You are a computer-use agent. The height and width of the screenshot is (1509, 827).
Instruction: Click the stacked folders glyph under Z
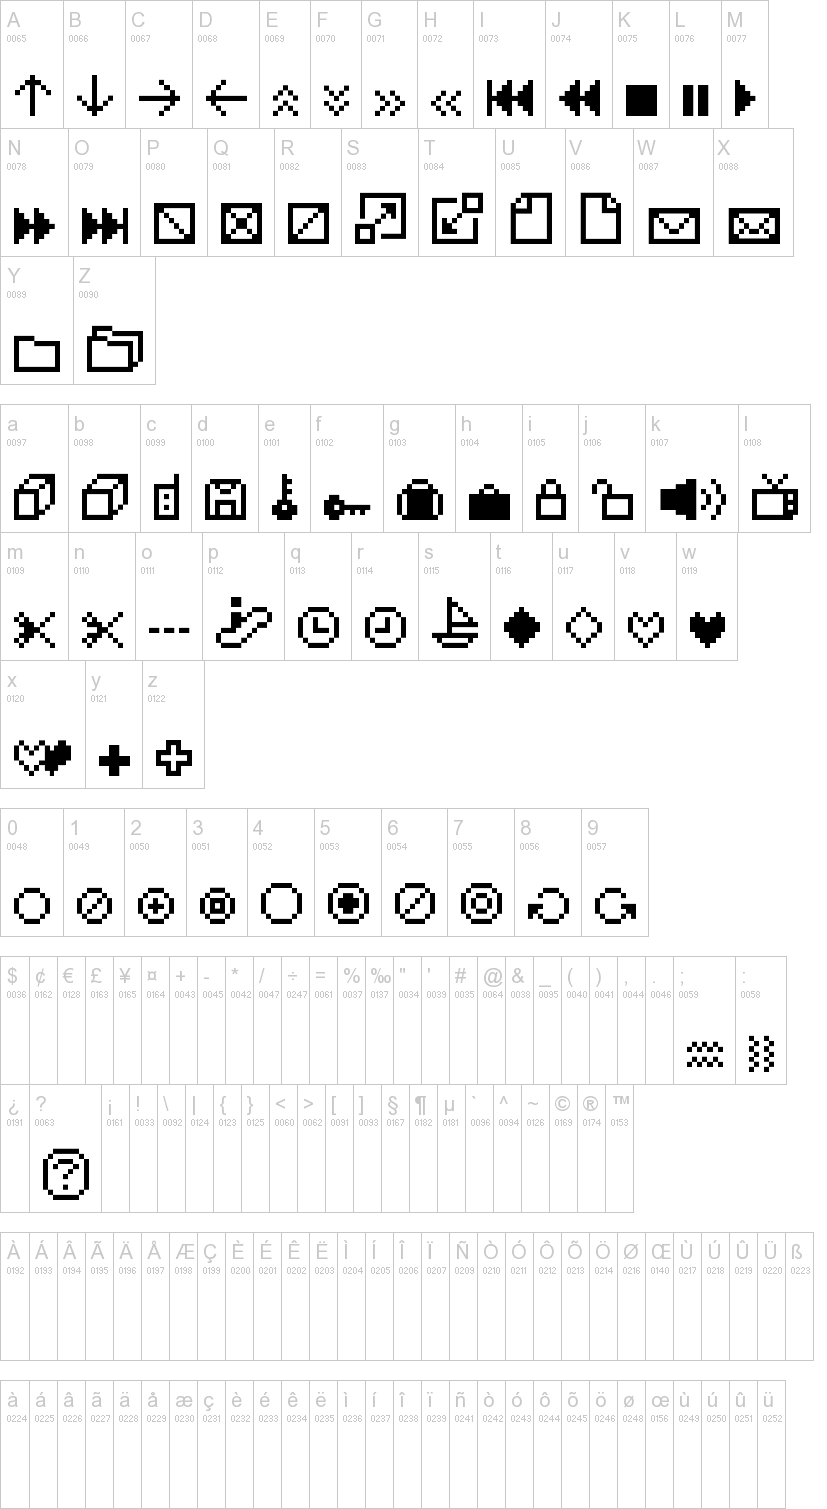(115, 349)
